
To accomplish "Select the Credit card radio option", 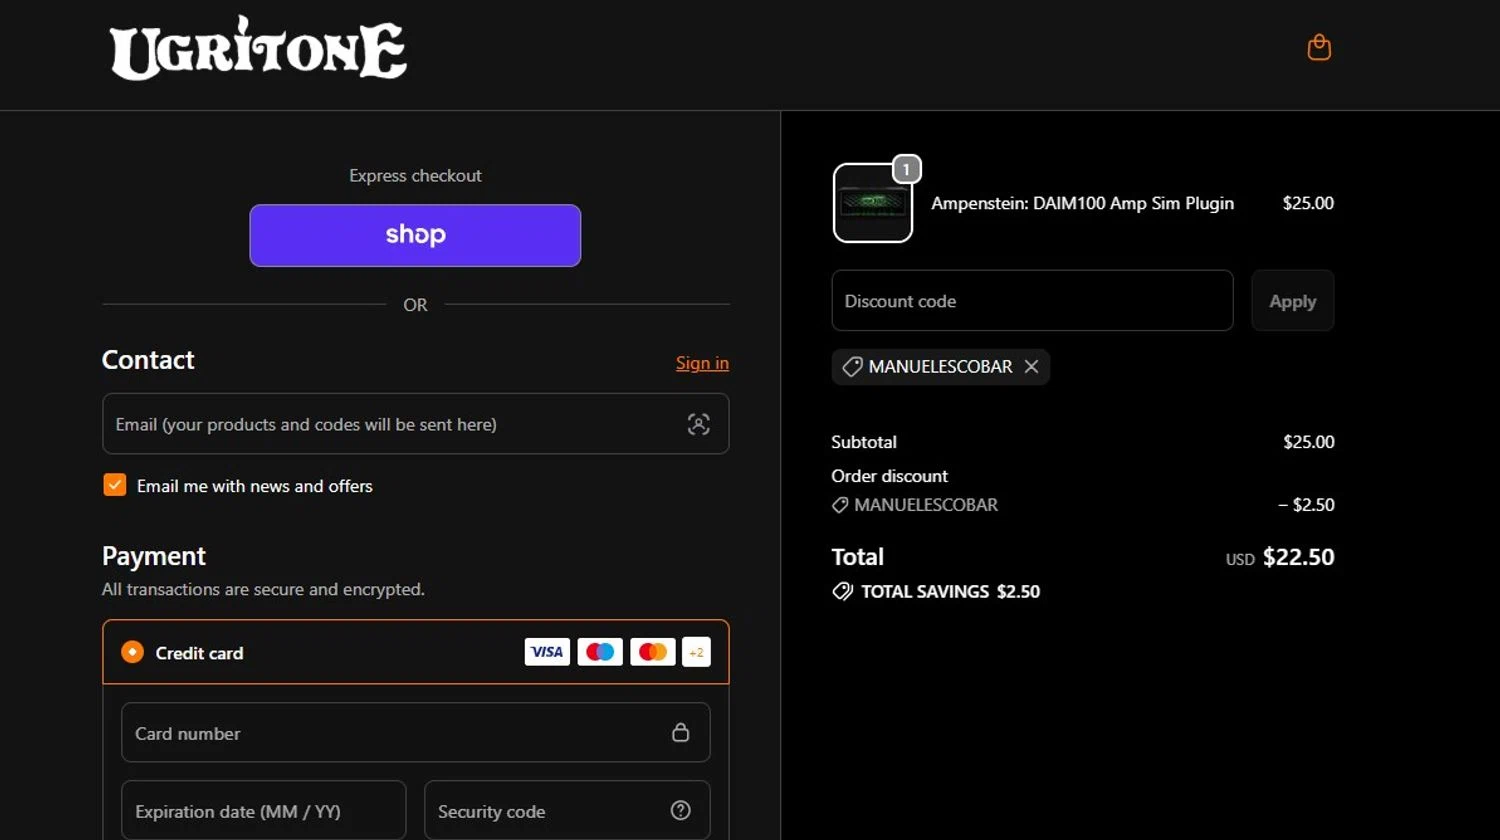I will click(x=132, y=652).
